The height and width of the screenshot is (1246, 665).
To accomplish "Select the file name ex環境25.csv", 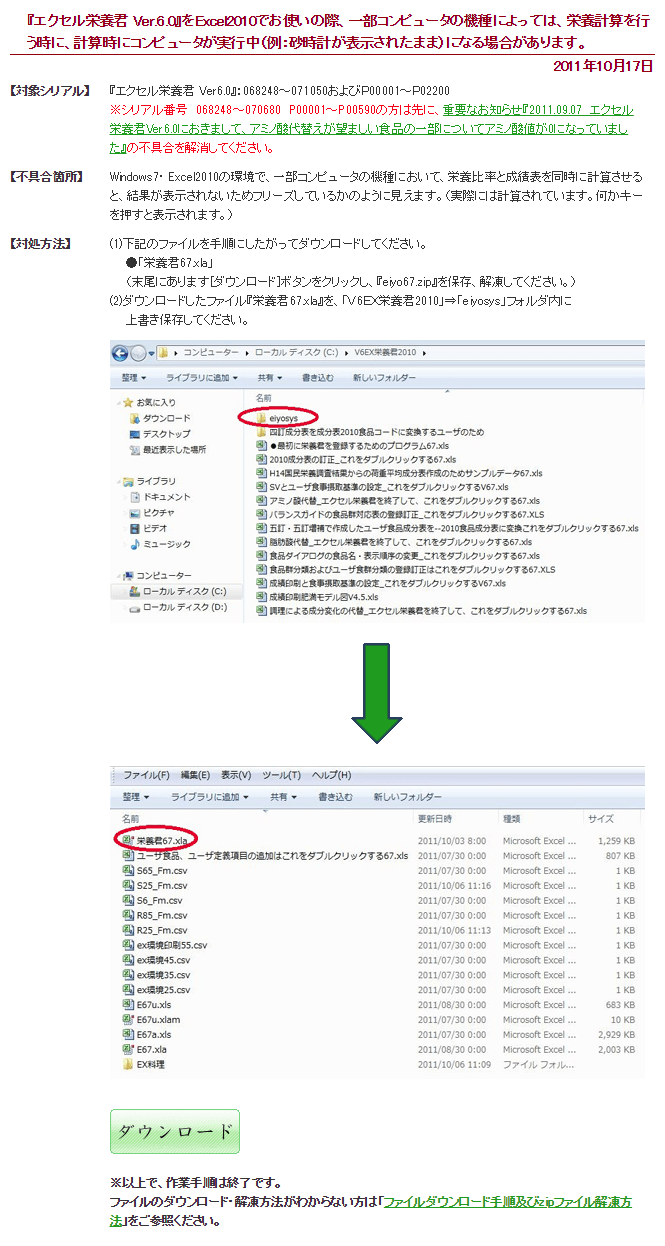I will pyautogui.click(x=164, y=990).
